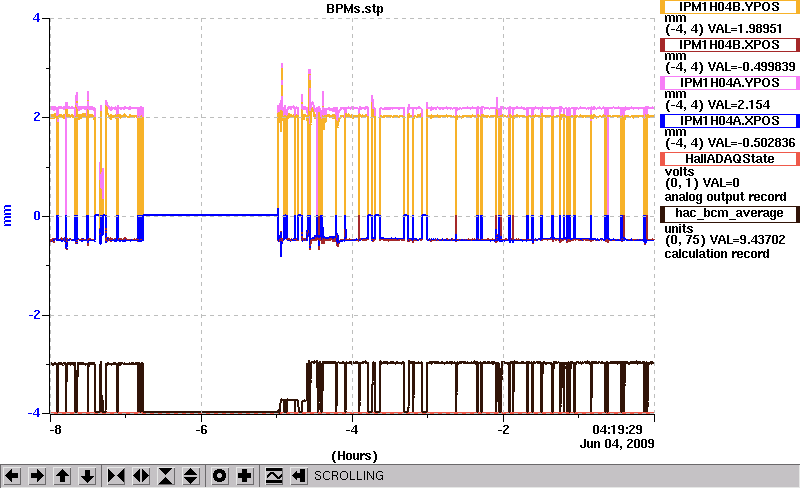The image size is (800, 488).
Task: Click the waveform graph toolbar icon
Action: tap(273, 476)
